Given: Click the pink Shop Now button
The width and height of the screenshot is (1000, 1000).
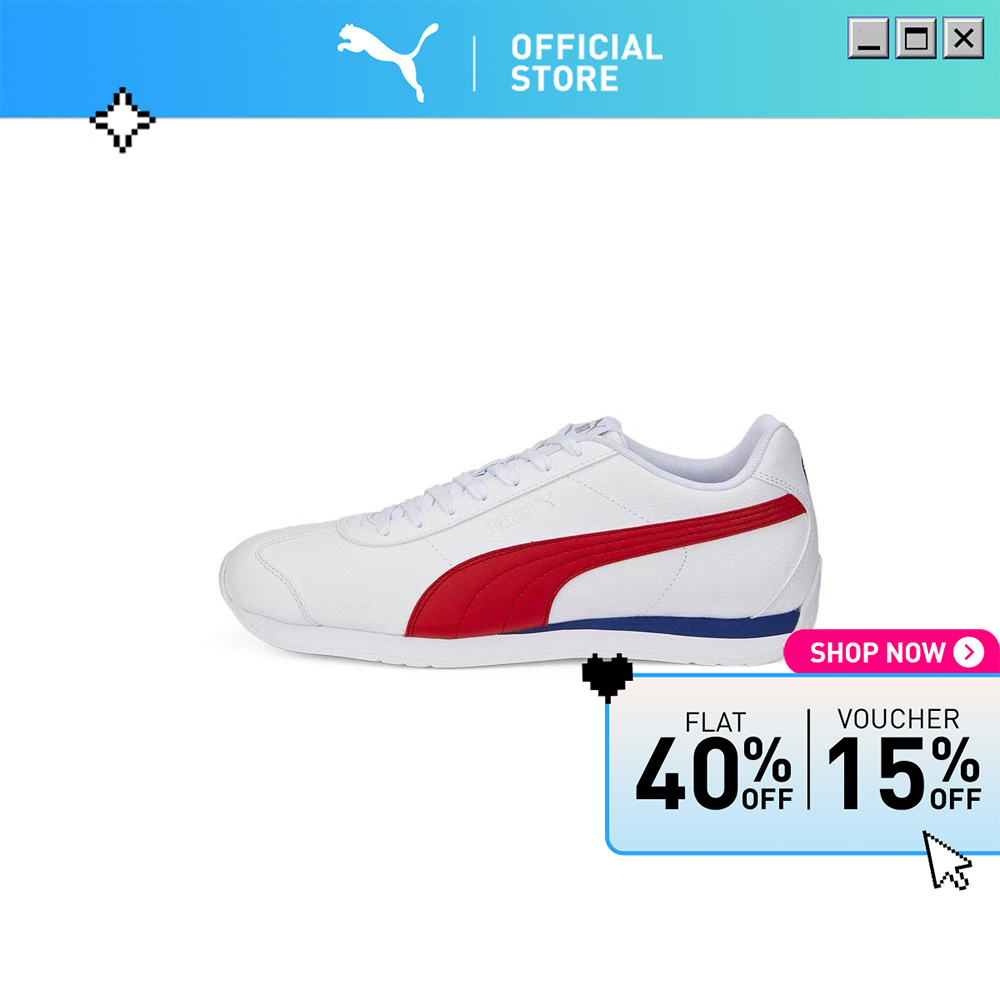Looking at the screenshot, I should pos(891,652).
